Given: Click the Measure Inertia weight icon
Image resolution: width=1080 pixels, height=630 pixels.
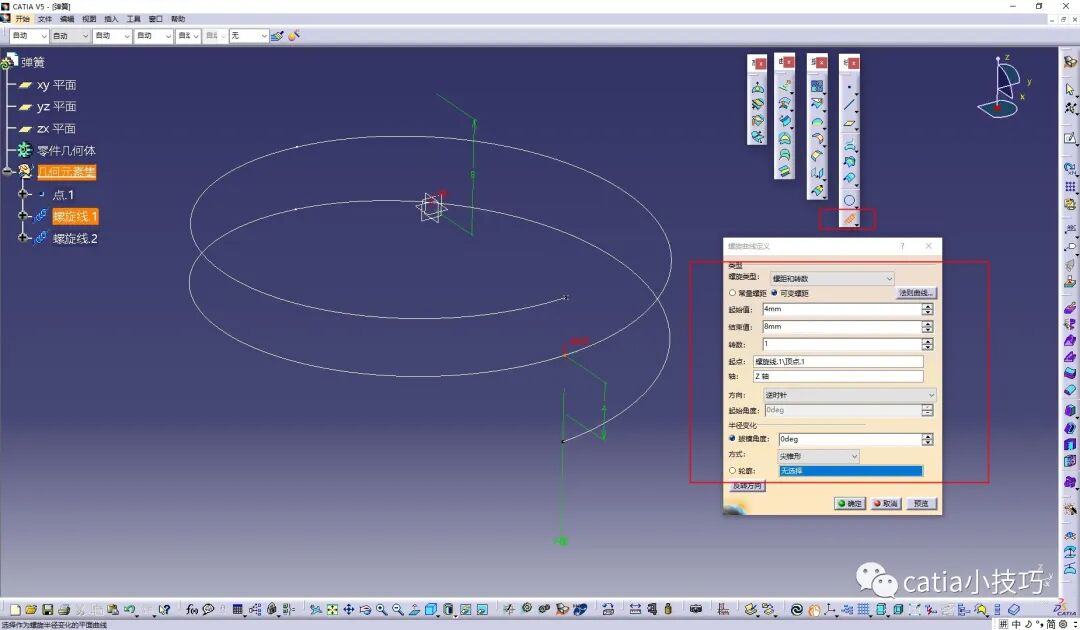Looking at the screenshot, I should point(667,609).
